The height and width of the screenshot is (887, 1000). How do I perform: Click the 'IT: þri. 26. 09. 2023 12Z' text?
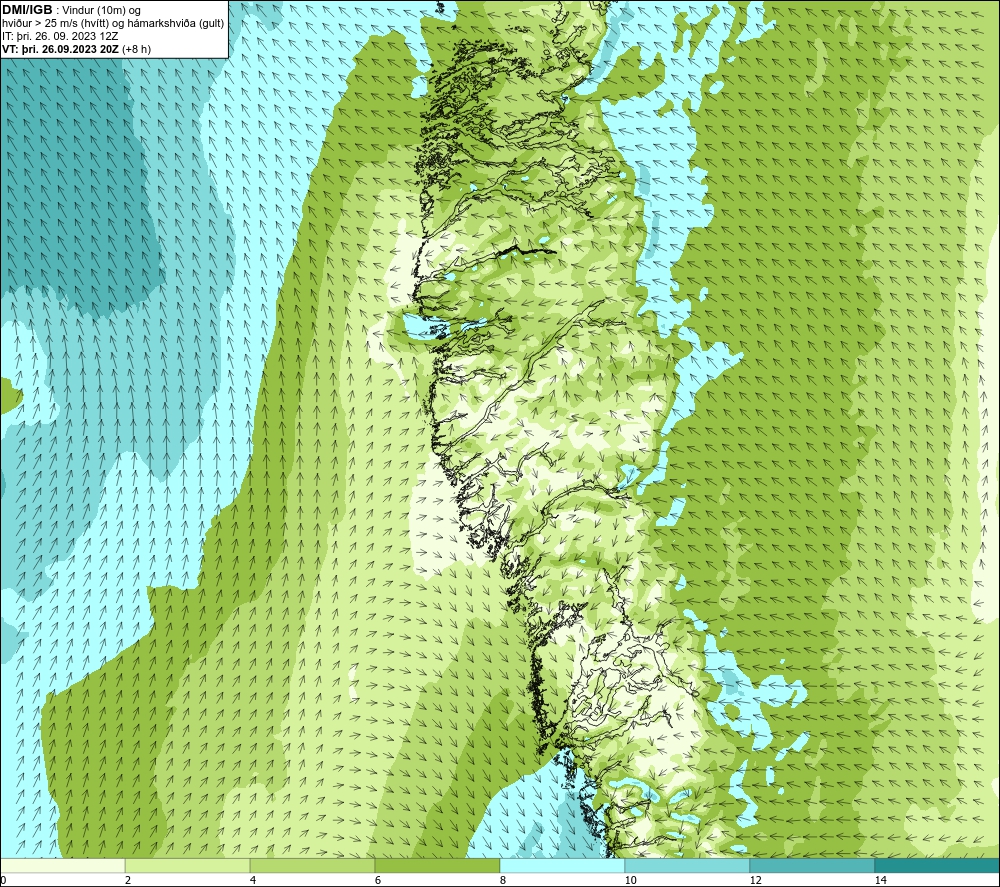[x=60, y=36]
